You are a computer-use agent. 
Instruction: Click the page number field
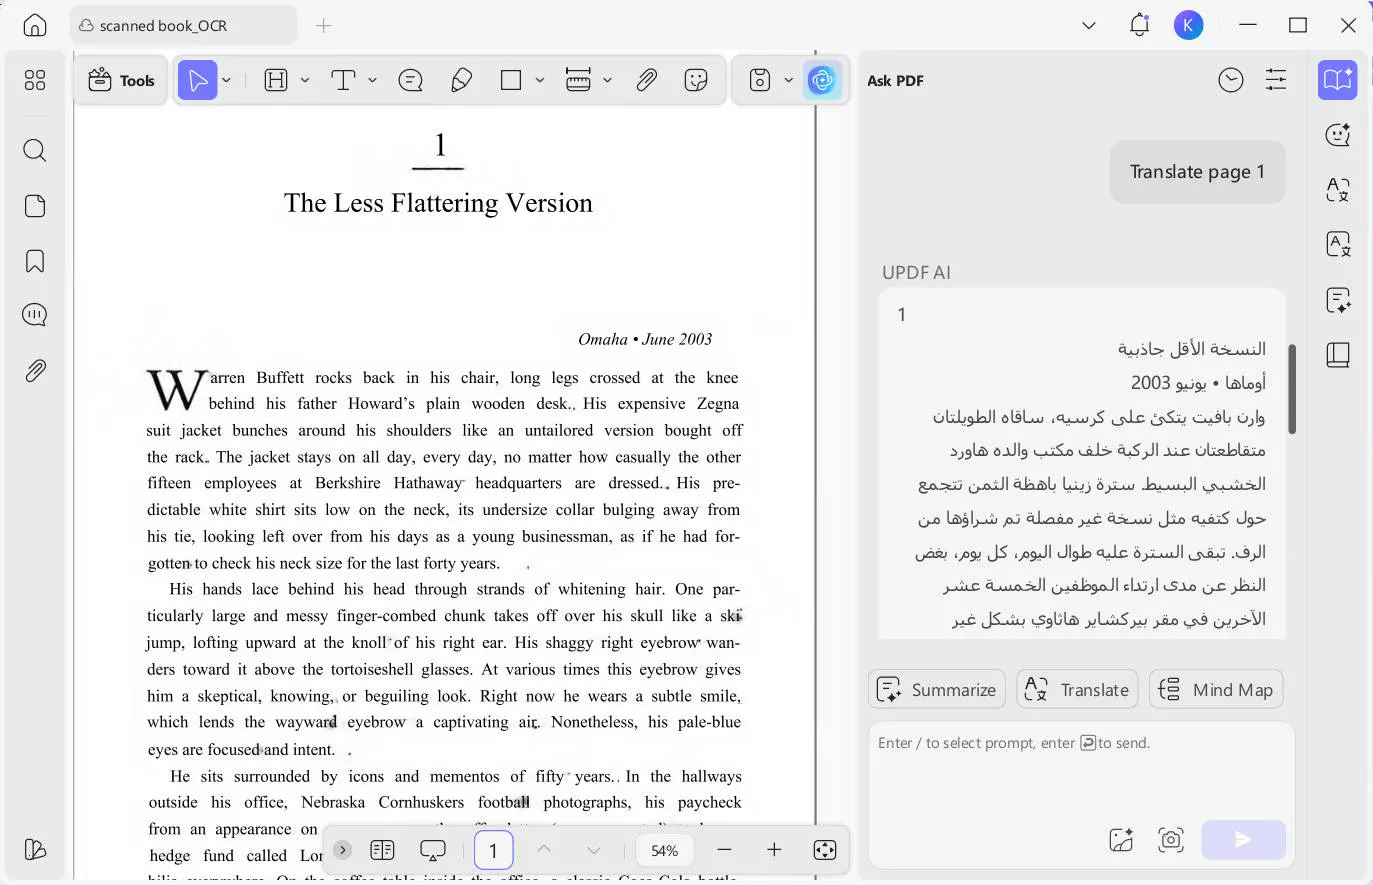point(493,850)
